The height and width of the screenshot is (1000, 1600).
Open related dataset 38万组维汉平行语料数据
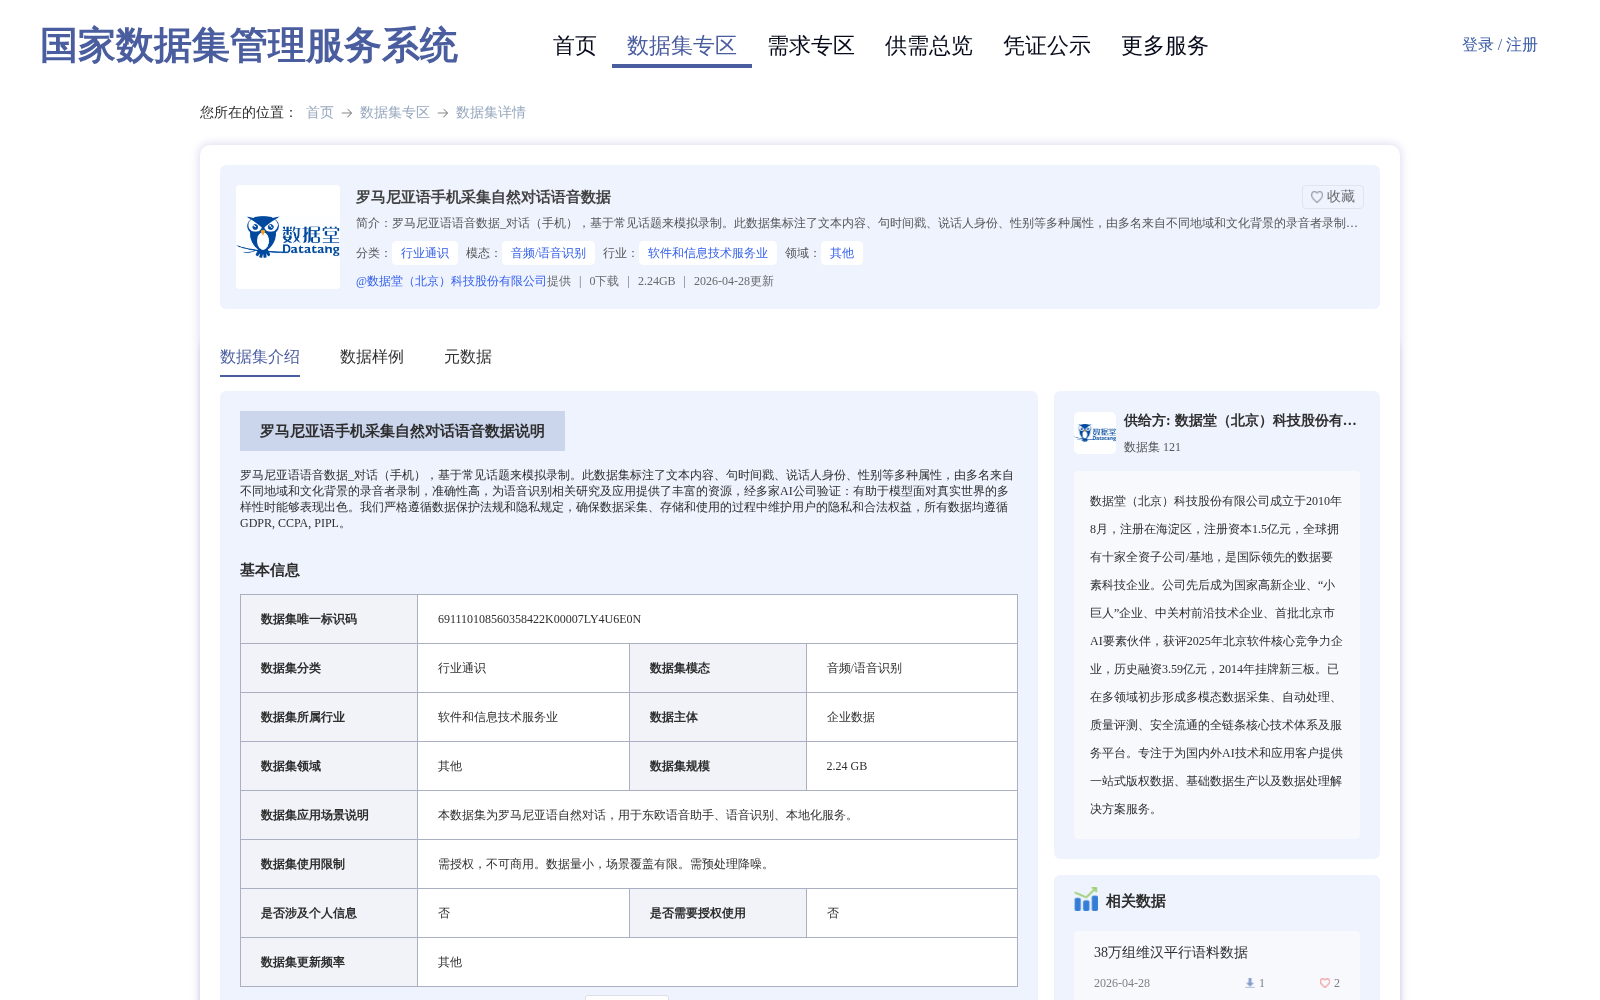click(1171, 952)
